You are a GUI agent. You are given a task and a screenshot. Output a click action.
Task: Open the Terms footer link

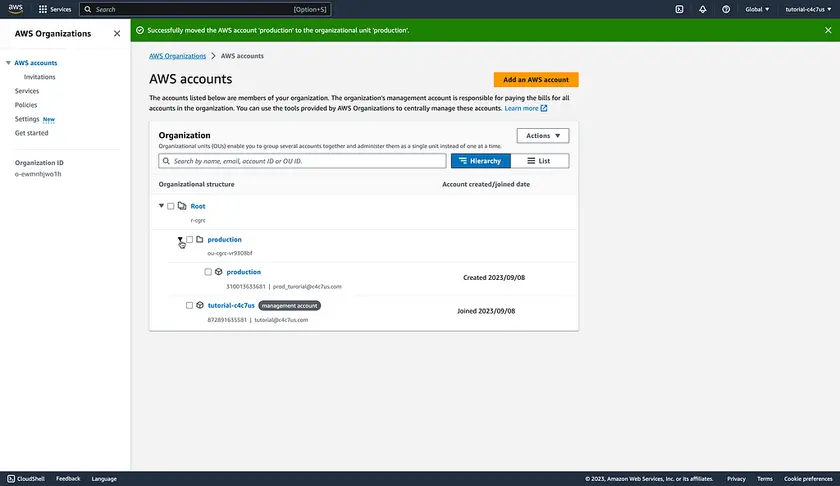[x=764, y=478]
